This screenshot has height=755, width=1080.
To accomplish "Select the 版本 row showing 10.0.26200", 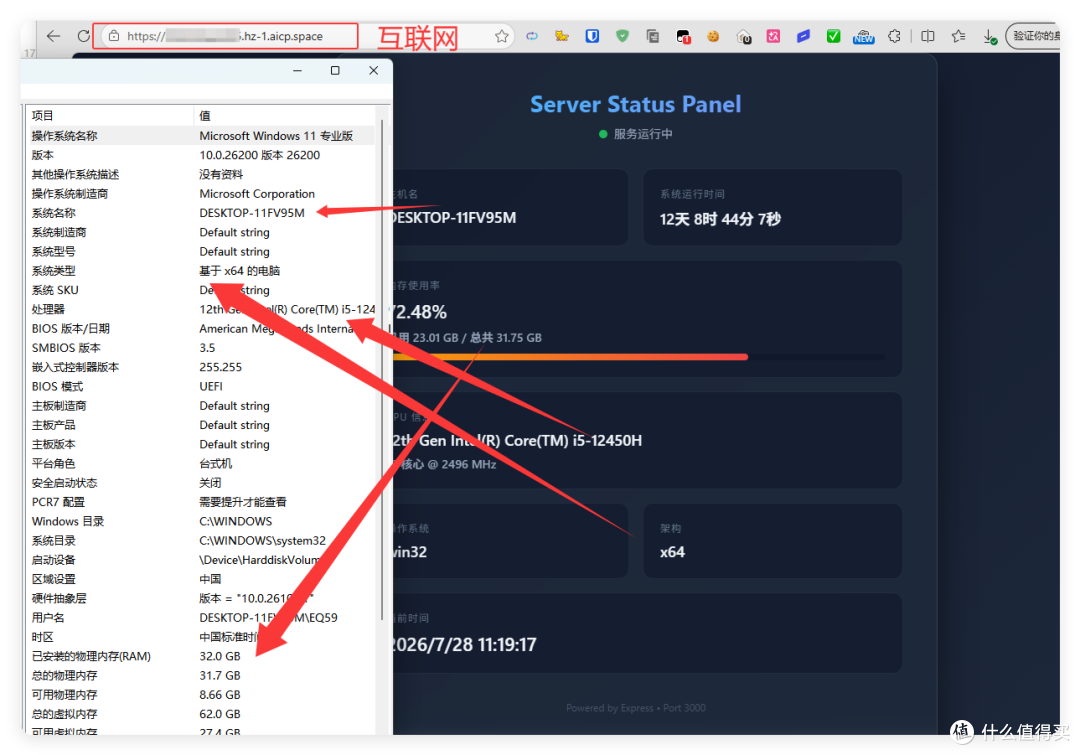I will [x=201, y=155].
